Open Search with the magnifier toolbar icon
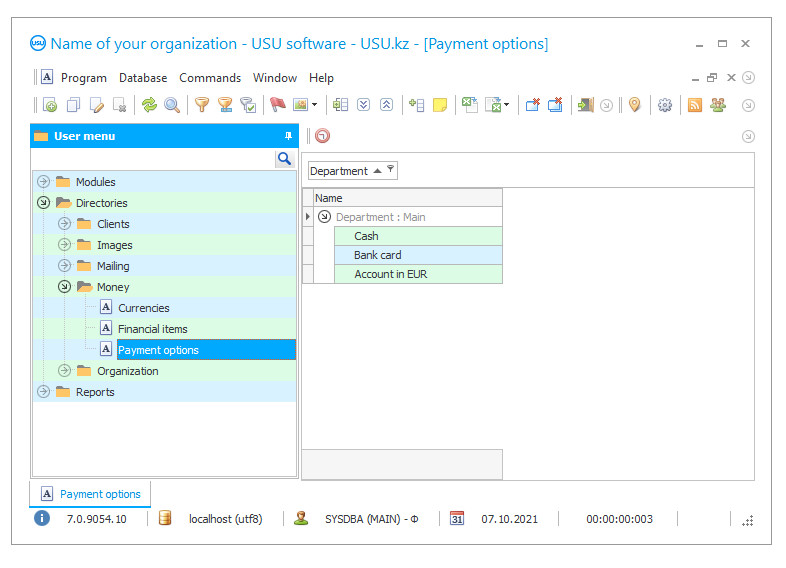The width and height of the screenshot is (786, 568). click(x=172, y=105)
